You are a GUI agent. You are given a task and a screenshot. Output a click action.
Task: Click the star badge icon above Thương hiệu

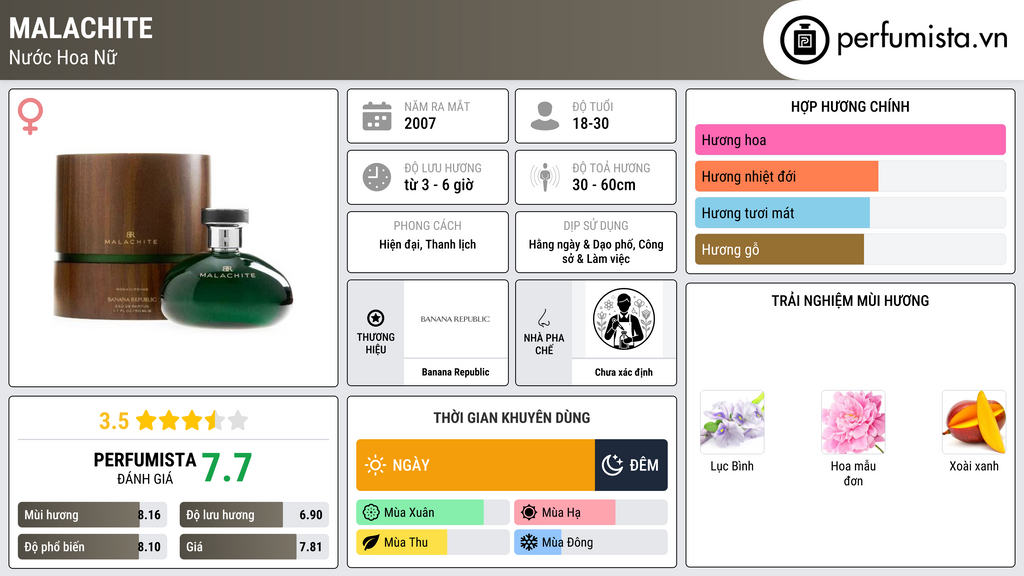click(x=376, y=318)
